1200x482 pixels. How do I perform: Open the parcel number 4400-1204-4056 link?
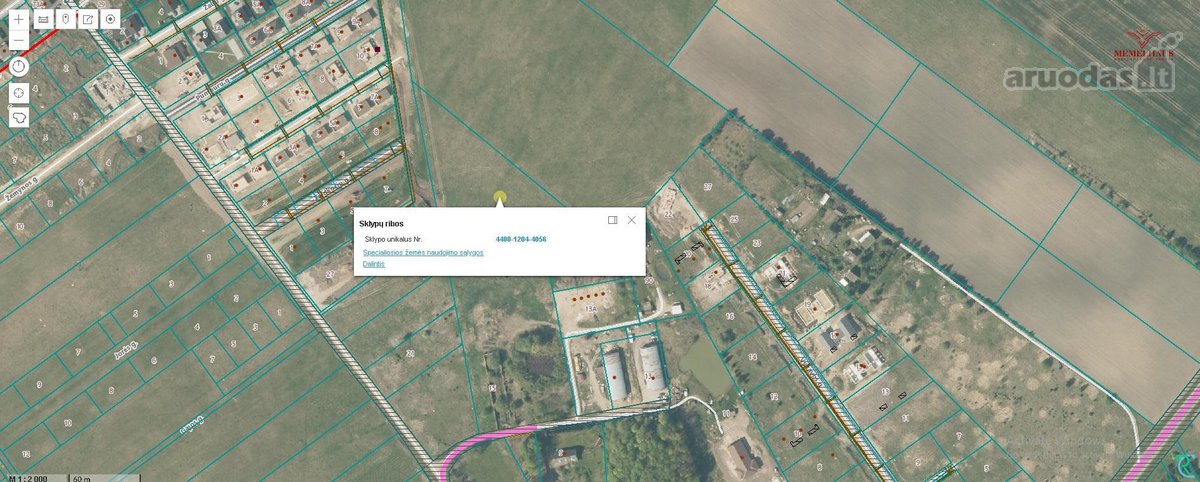521,240
